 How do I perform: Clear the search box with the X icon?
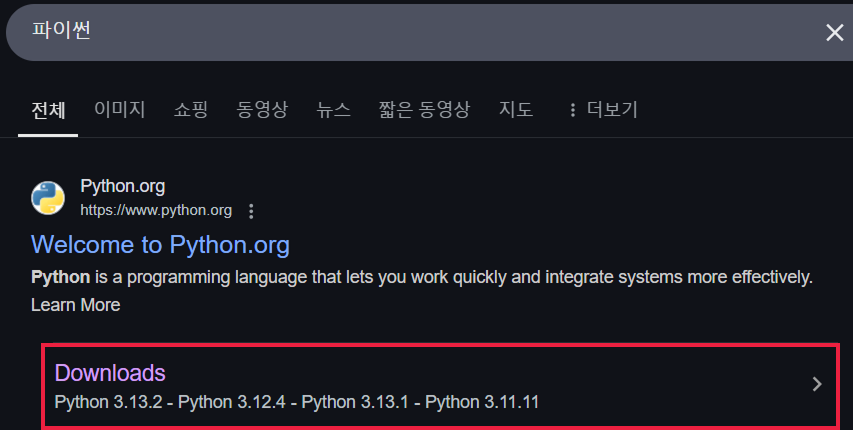(x=835, y=33)
